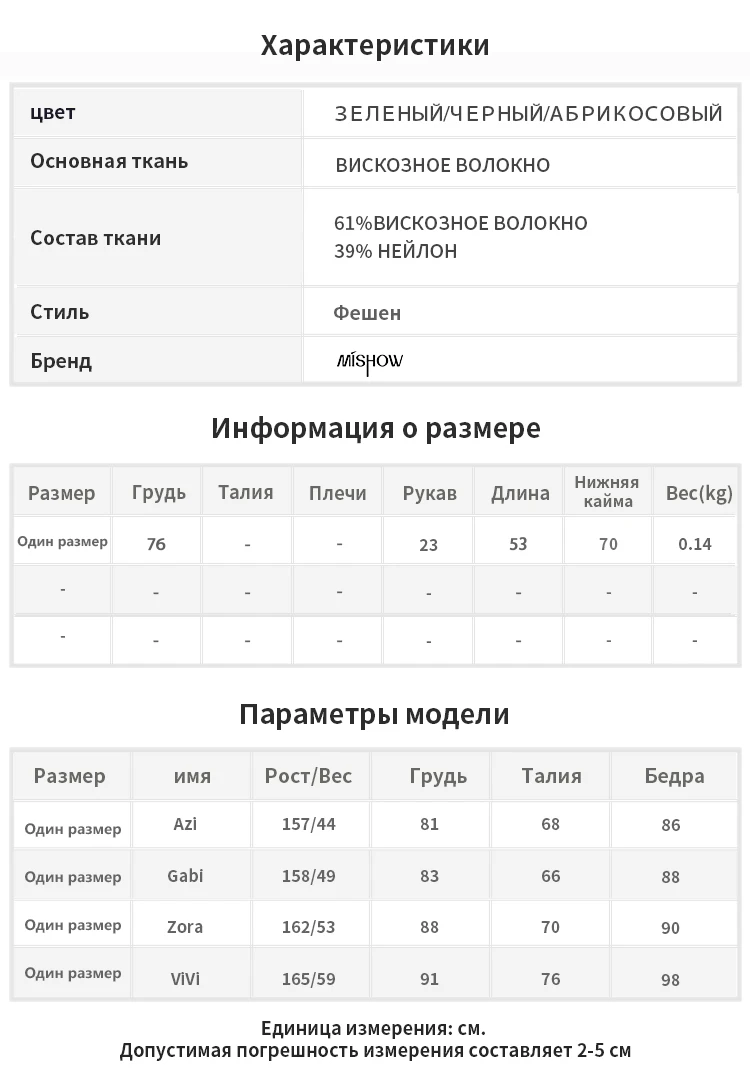This screenshot has height=1080, width=750.
Task: Select the chest value 76 cell
Action: pos(156,544)
